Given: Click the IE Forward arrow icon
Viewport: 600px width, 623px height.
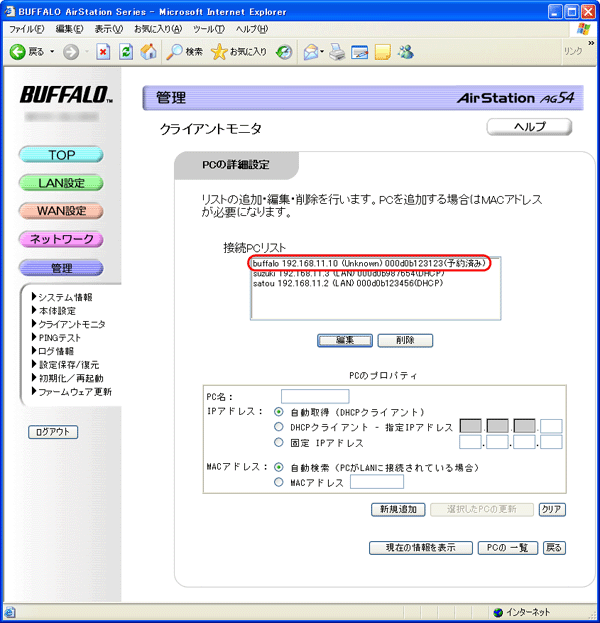Looking at the screenshot, I should pyautogui.click(x=71, y=52).
